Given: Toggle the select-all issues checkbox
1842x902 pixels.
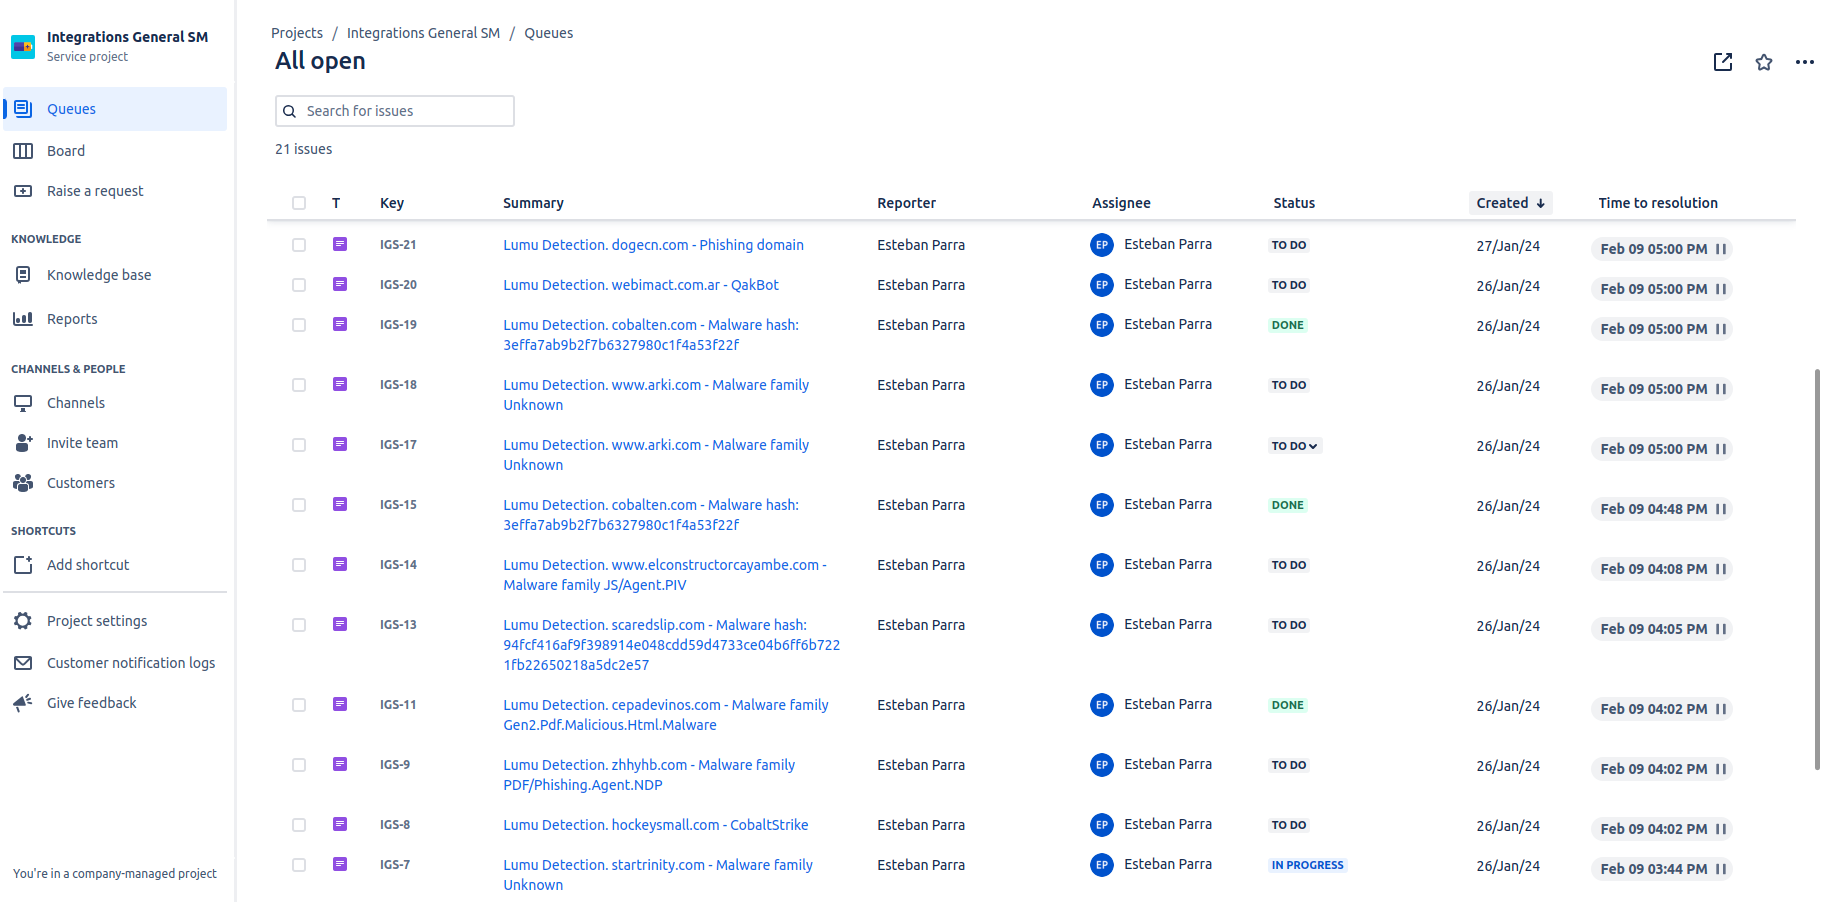Looking at the screenshot, I should pos(299,203).
